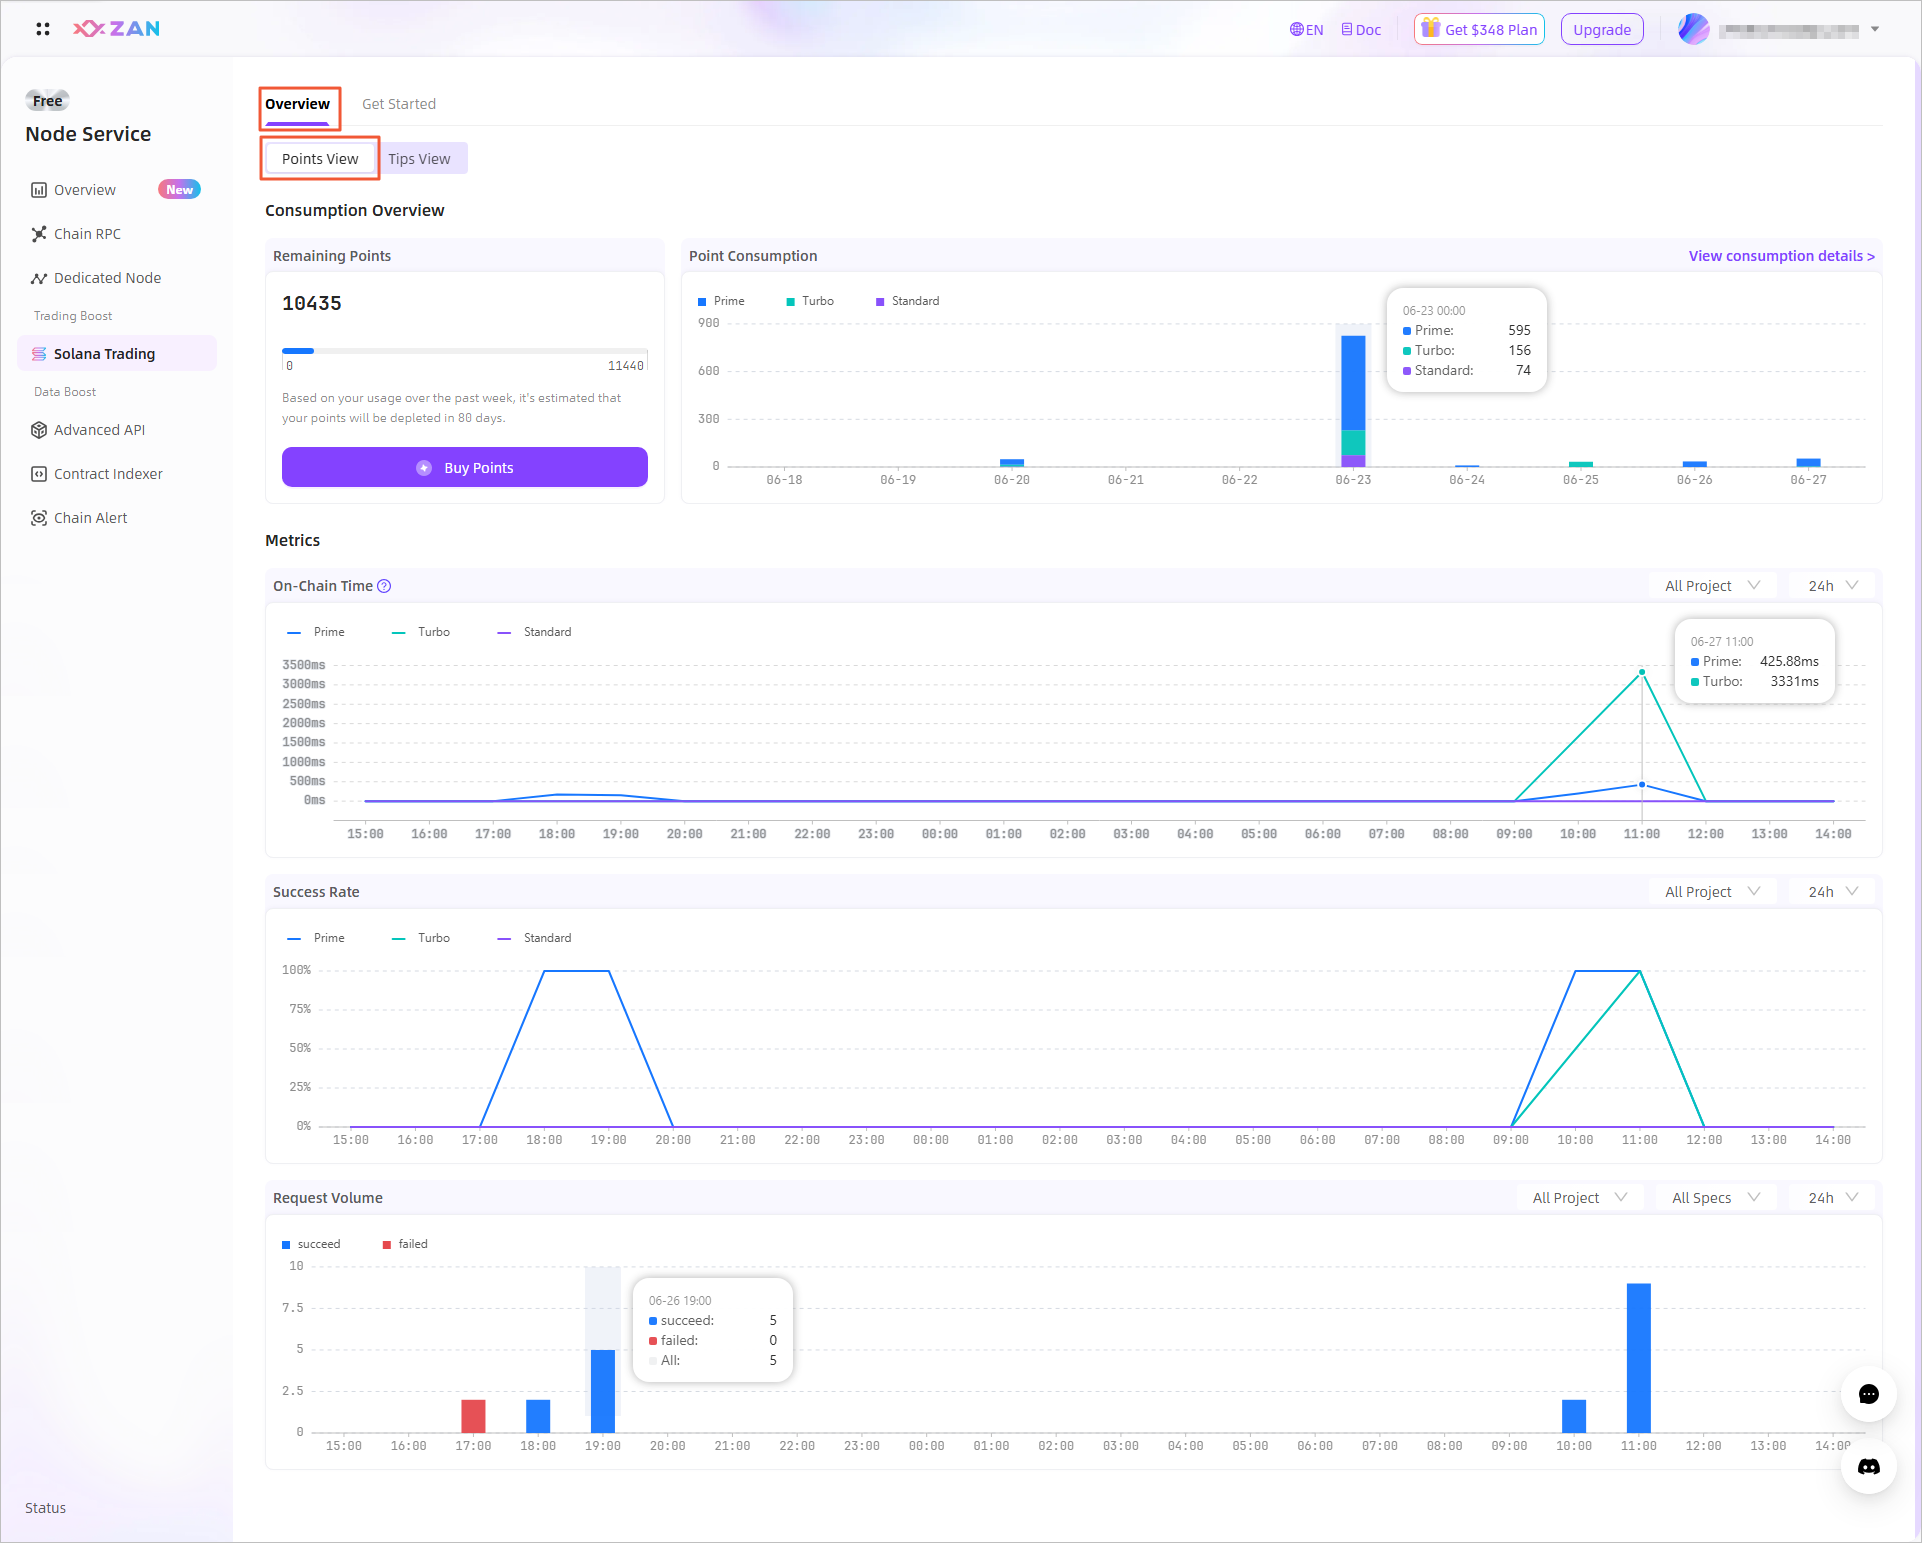This screenshot has height=1543, width=1922.
Task: Toggle Turbo legend in Point Consumption
Action: [x=810, y=301]
